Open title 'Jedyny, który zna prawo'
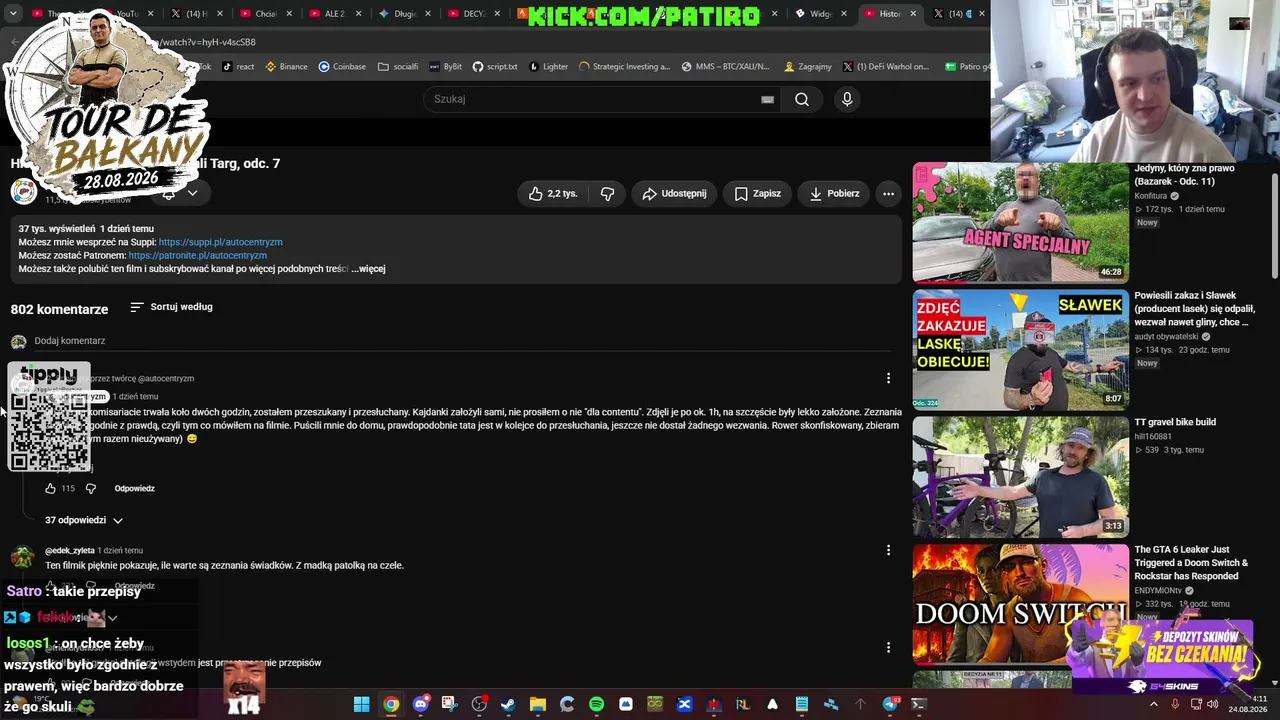The width and height of the screenshot is (1280, 720). point(1184,175)
